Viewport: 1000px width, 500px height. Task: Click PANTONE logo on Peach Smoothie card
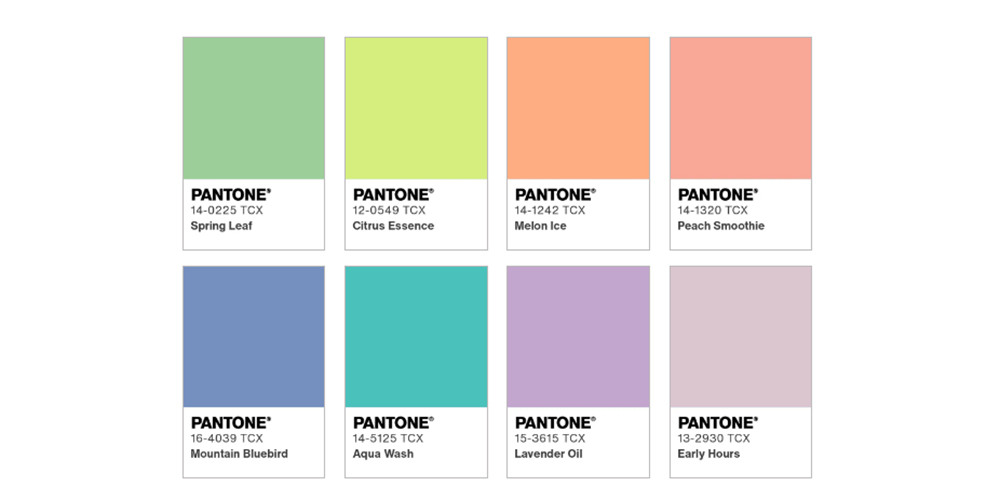(x=718, y=195)
